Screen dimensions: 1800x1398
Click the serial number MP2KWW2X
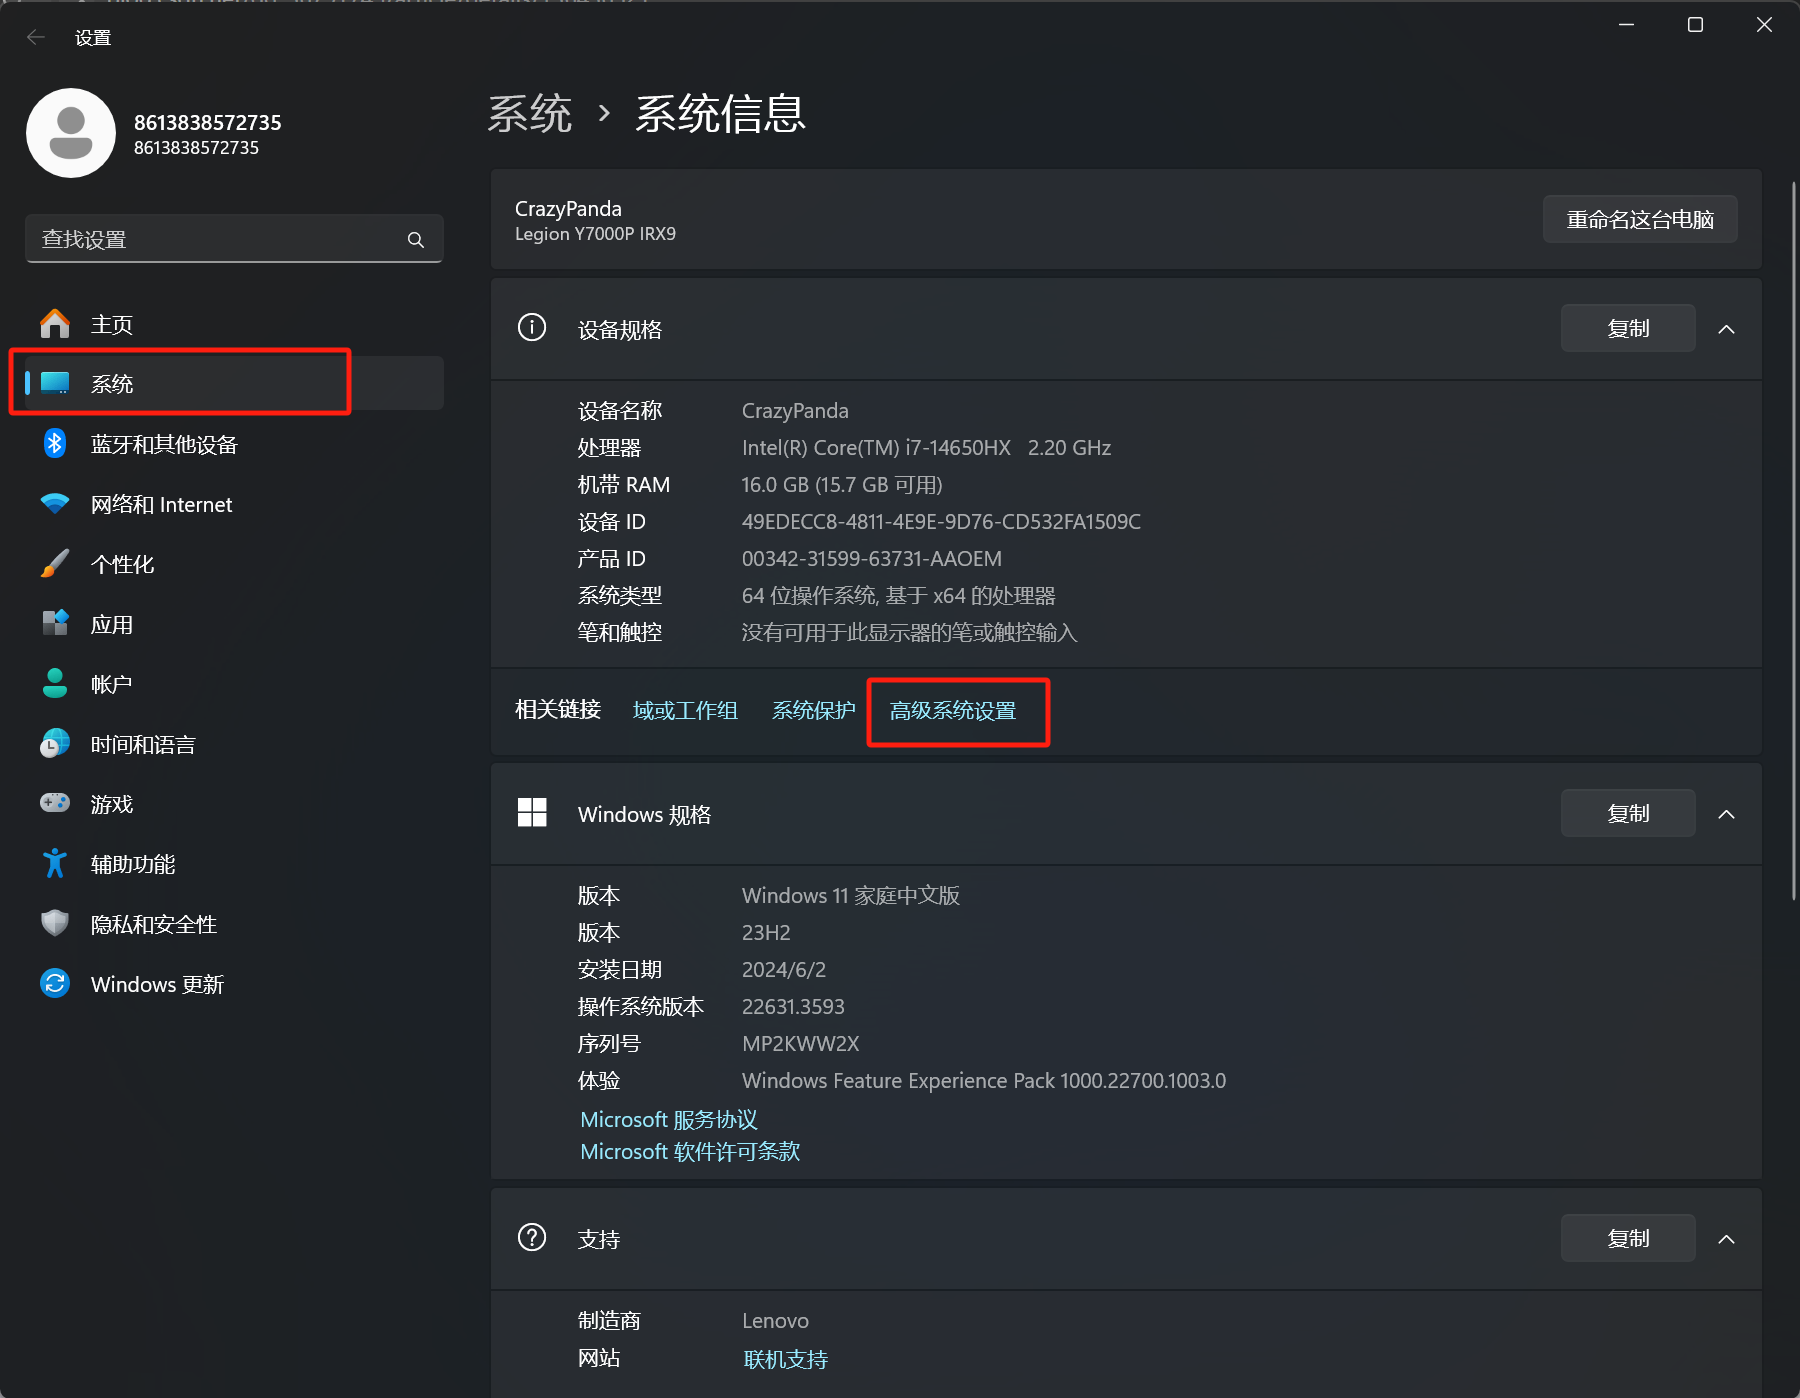click(x=800, y=1043)
